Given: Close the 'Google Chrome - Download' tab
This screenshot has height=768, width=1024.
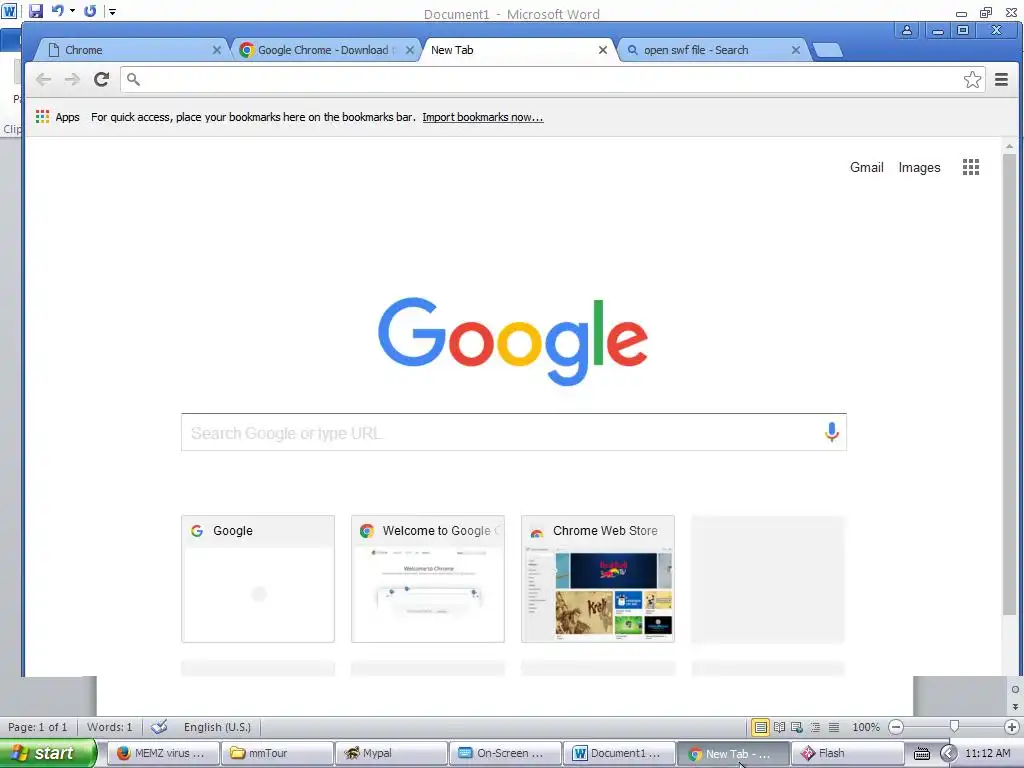Looking at the screenshot, I should coord(409,50).
